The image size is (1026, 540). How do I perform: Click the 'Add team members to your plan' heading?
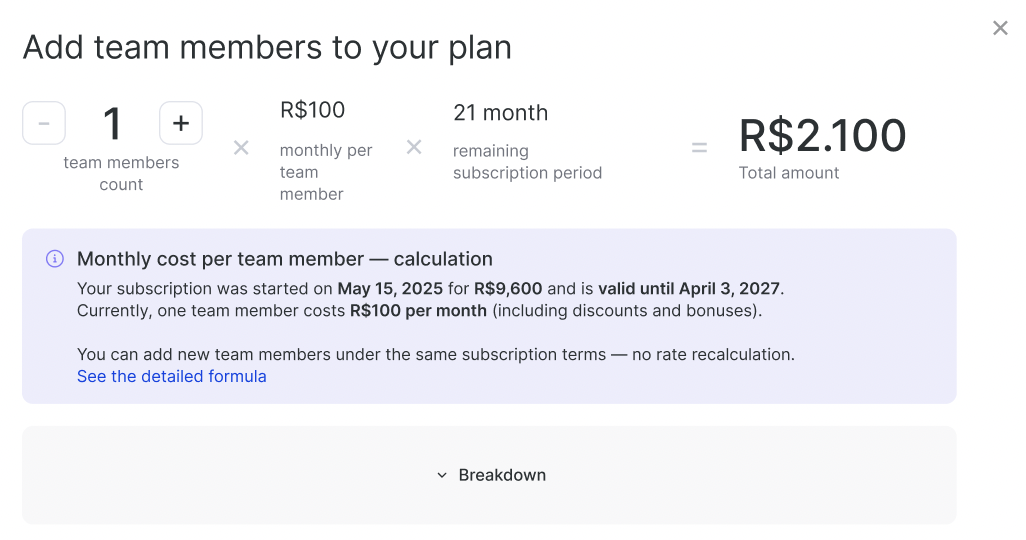pos(267,47)
